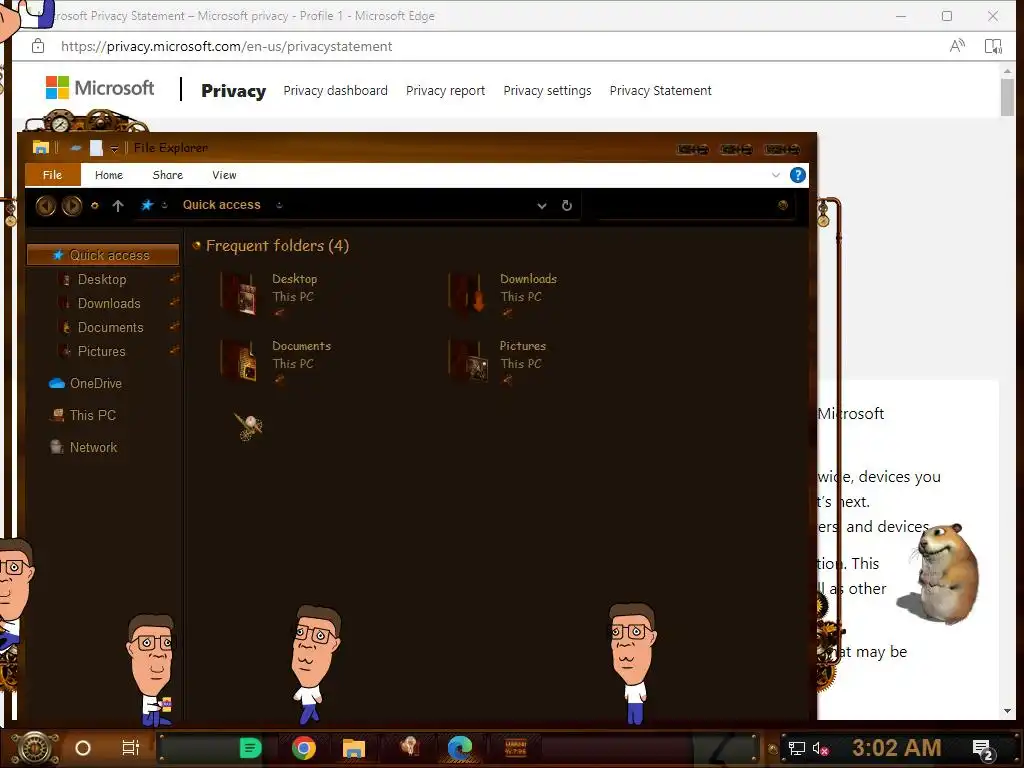Image resolution: width=1024 pixels, height=768 pixels.
Task: Click the scroll down arrow in Edge
Action: coord(1007,711)
